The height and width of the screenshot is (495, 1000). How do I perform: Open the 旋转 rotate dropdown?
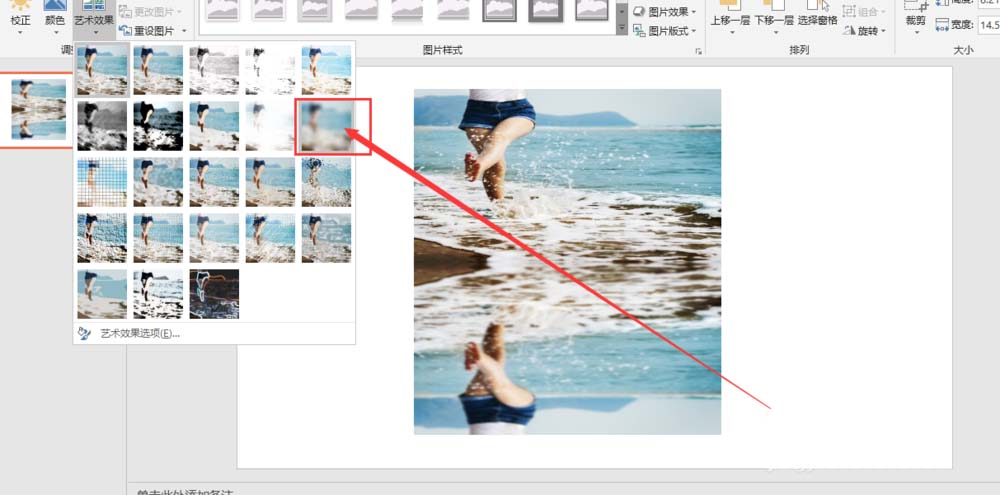coord(865,31)
